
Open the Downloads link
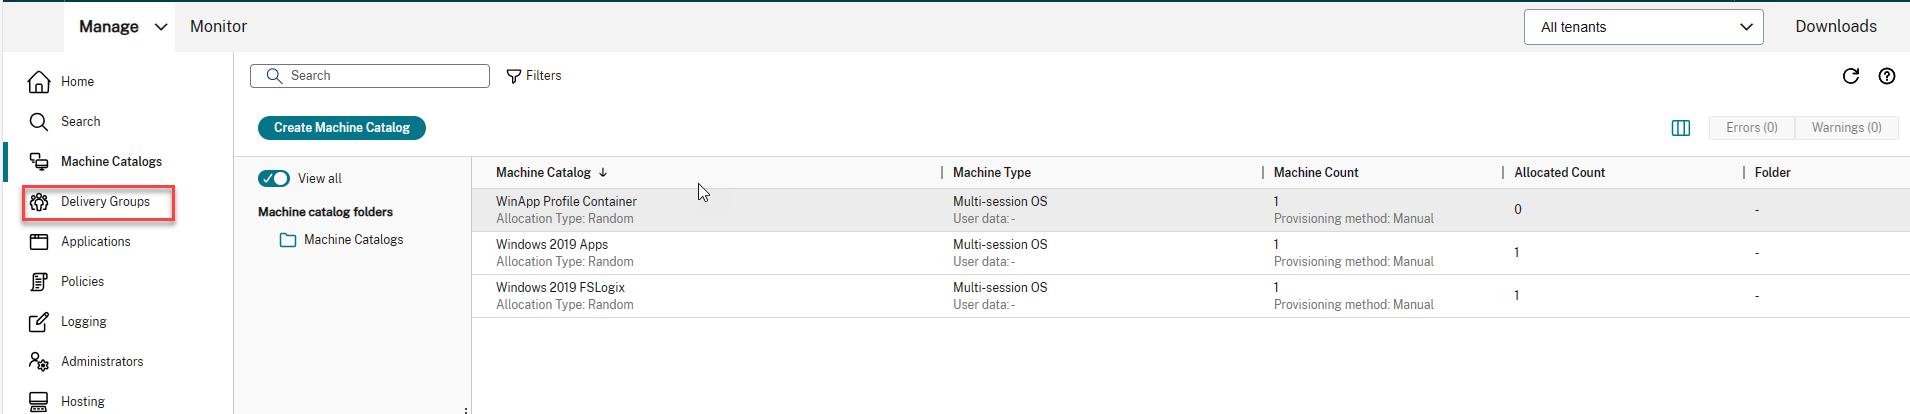(1835, 27)
